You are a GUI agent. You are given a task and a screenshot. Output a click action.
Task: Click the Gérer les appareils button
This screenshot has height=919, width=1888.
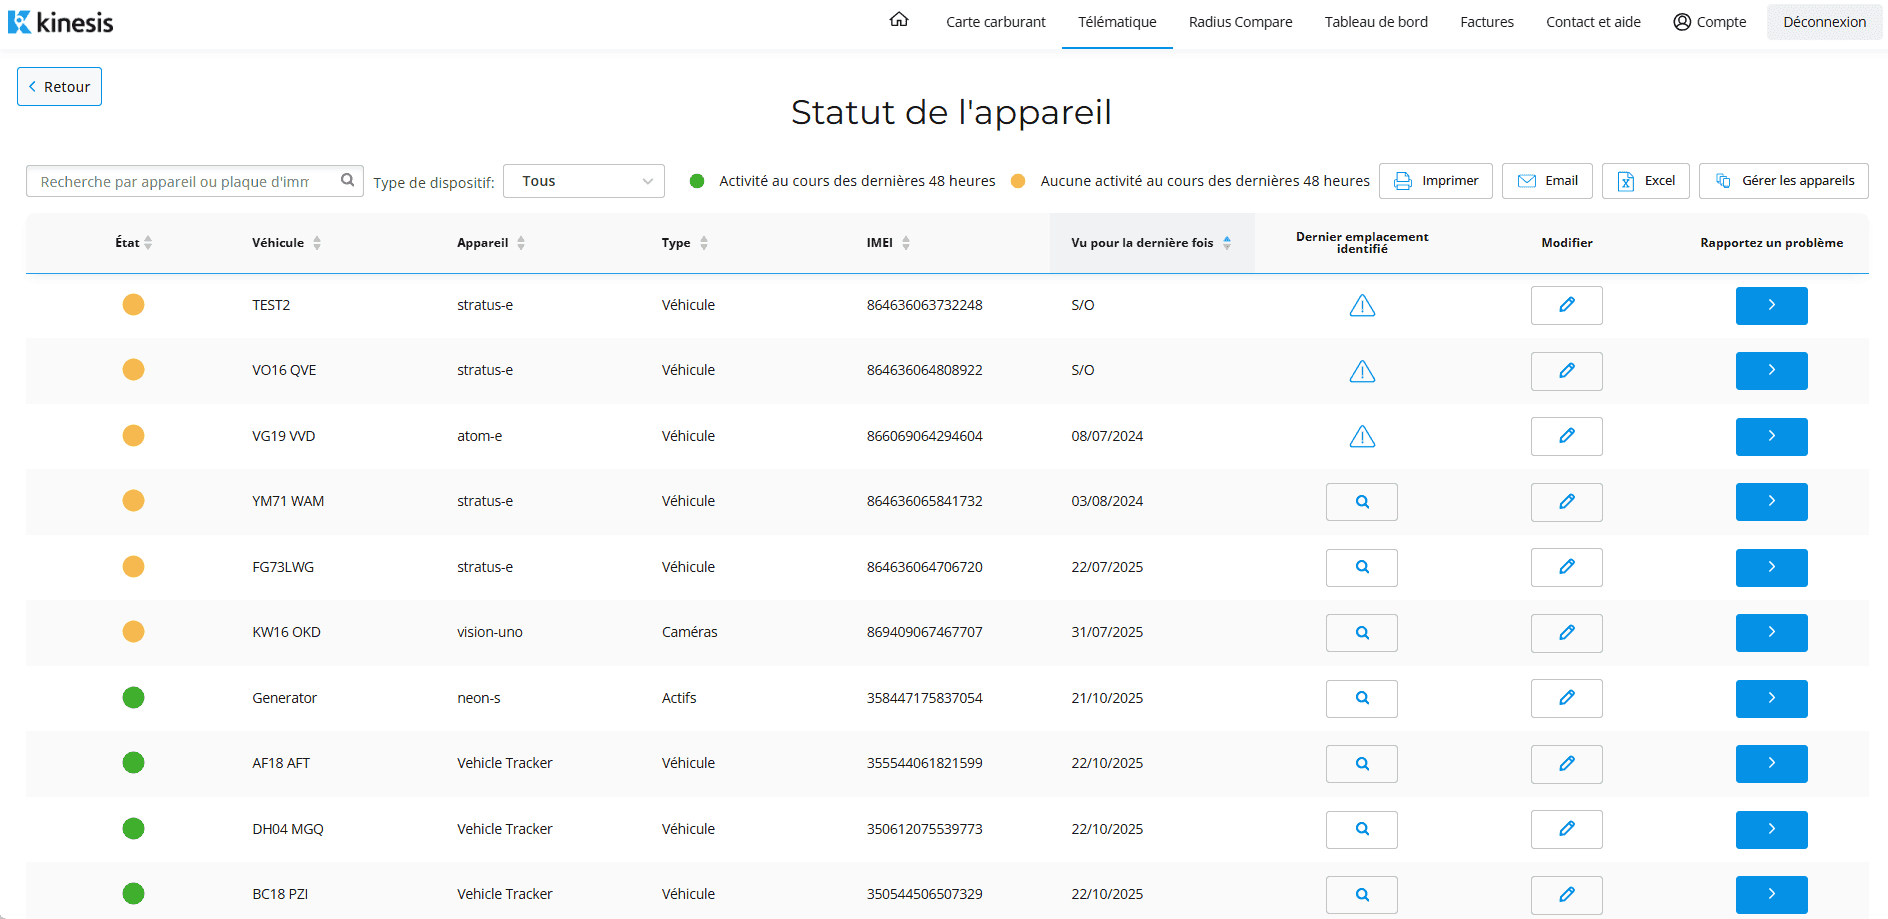coord(1783,181)
